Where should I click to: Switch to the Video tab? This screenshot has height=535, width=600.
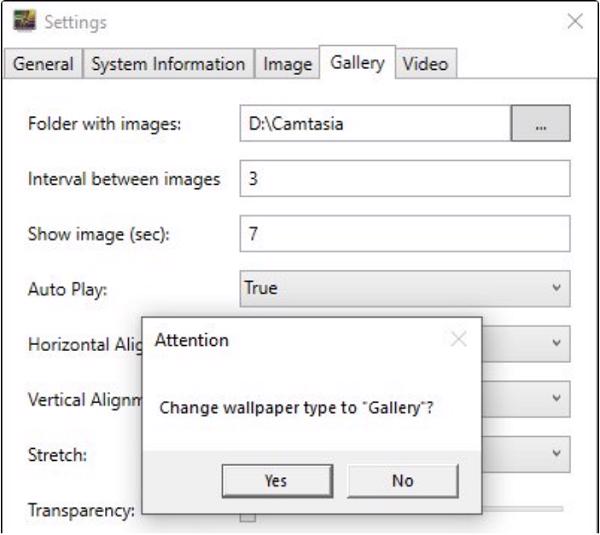[x=425, y=64]
